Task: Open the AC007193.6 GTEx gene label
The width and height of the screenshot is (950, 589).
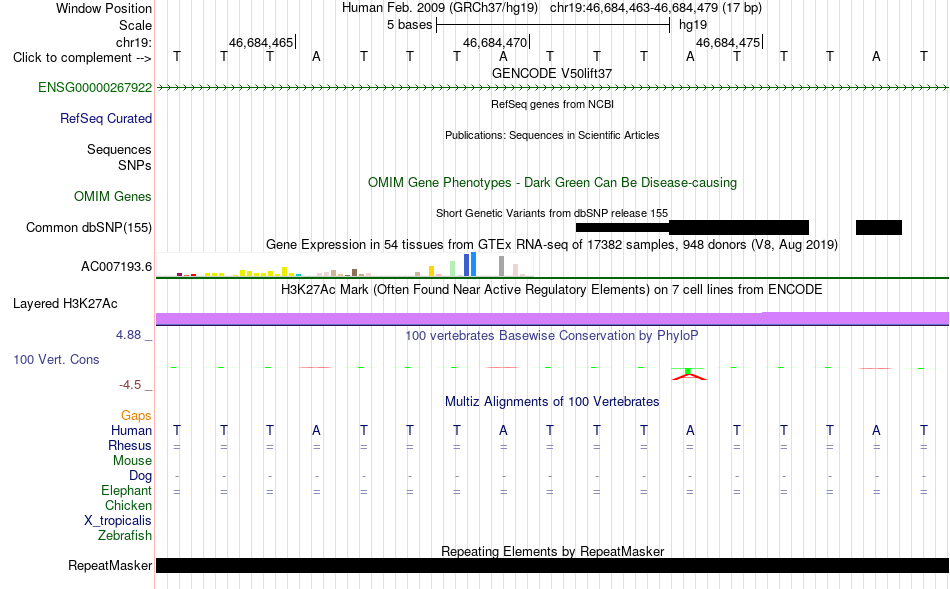Action: pos(116,267)
